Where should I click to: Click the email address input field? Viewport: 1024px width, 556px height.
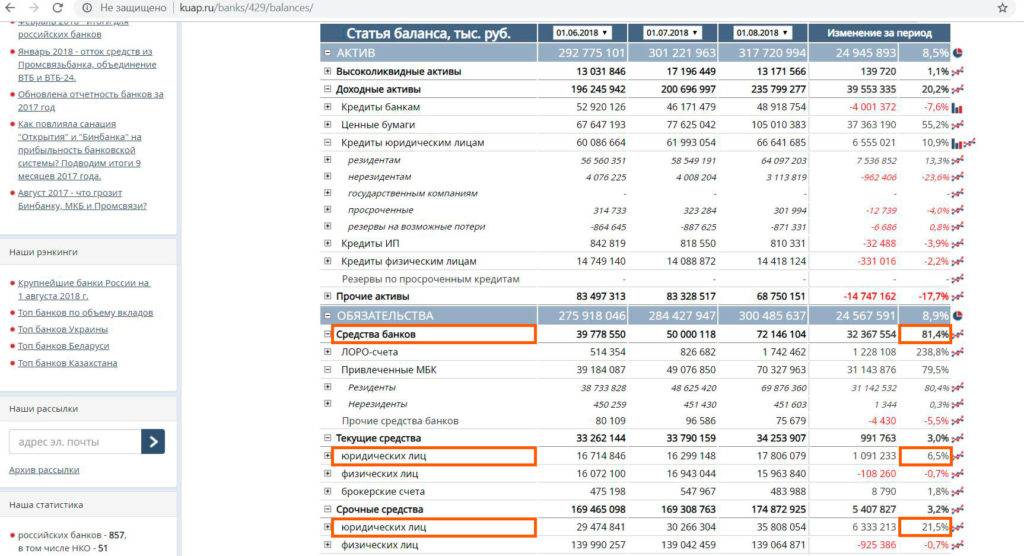coord(74,441)
